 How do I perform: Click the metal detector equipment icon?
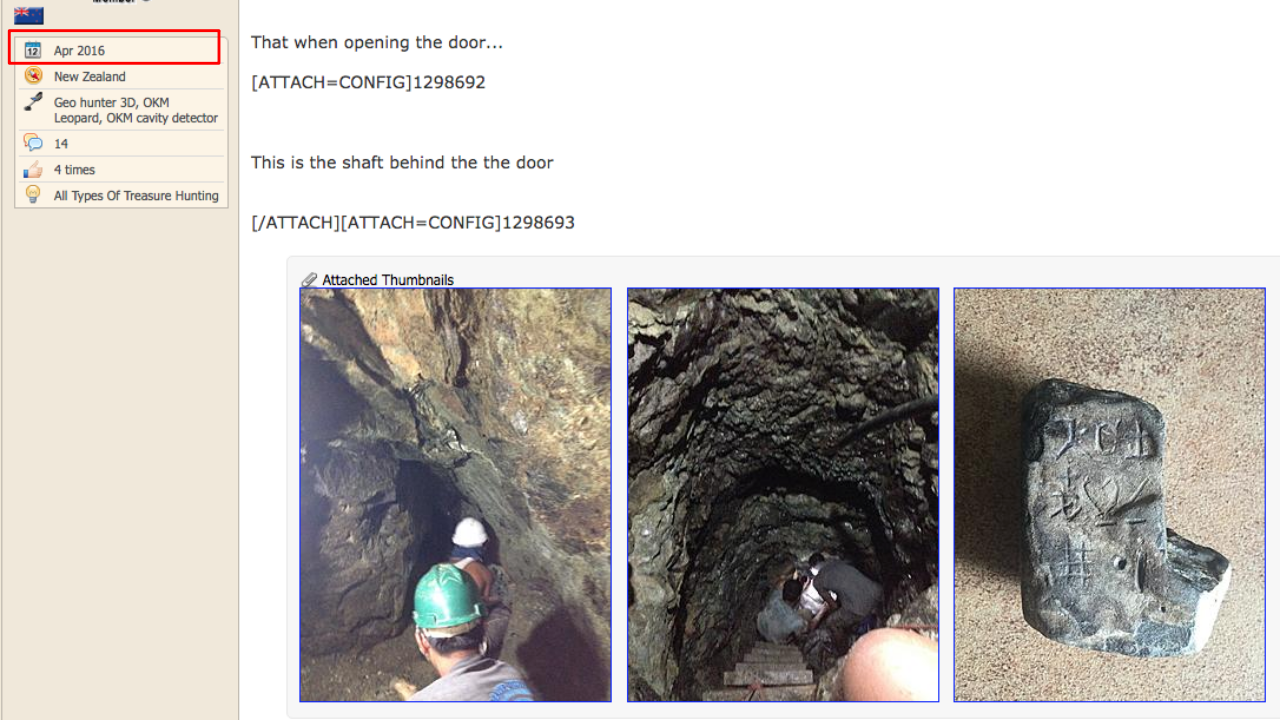tap(33, 101)
